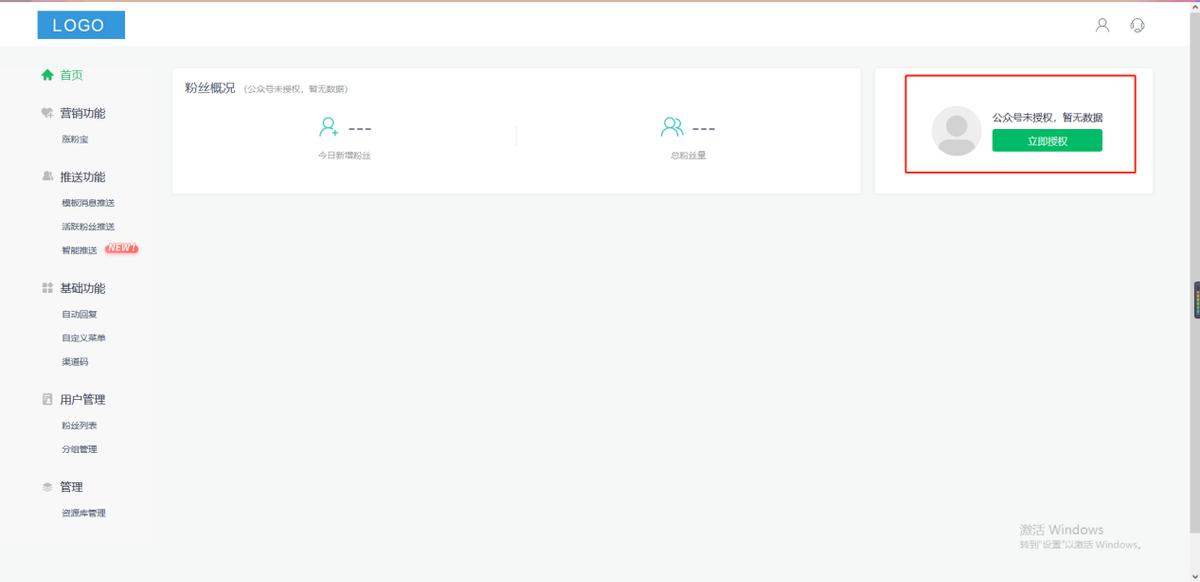Click the customer service headset icon
The width and height of the screenshot is (1200, 582).
(1137, 25)
